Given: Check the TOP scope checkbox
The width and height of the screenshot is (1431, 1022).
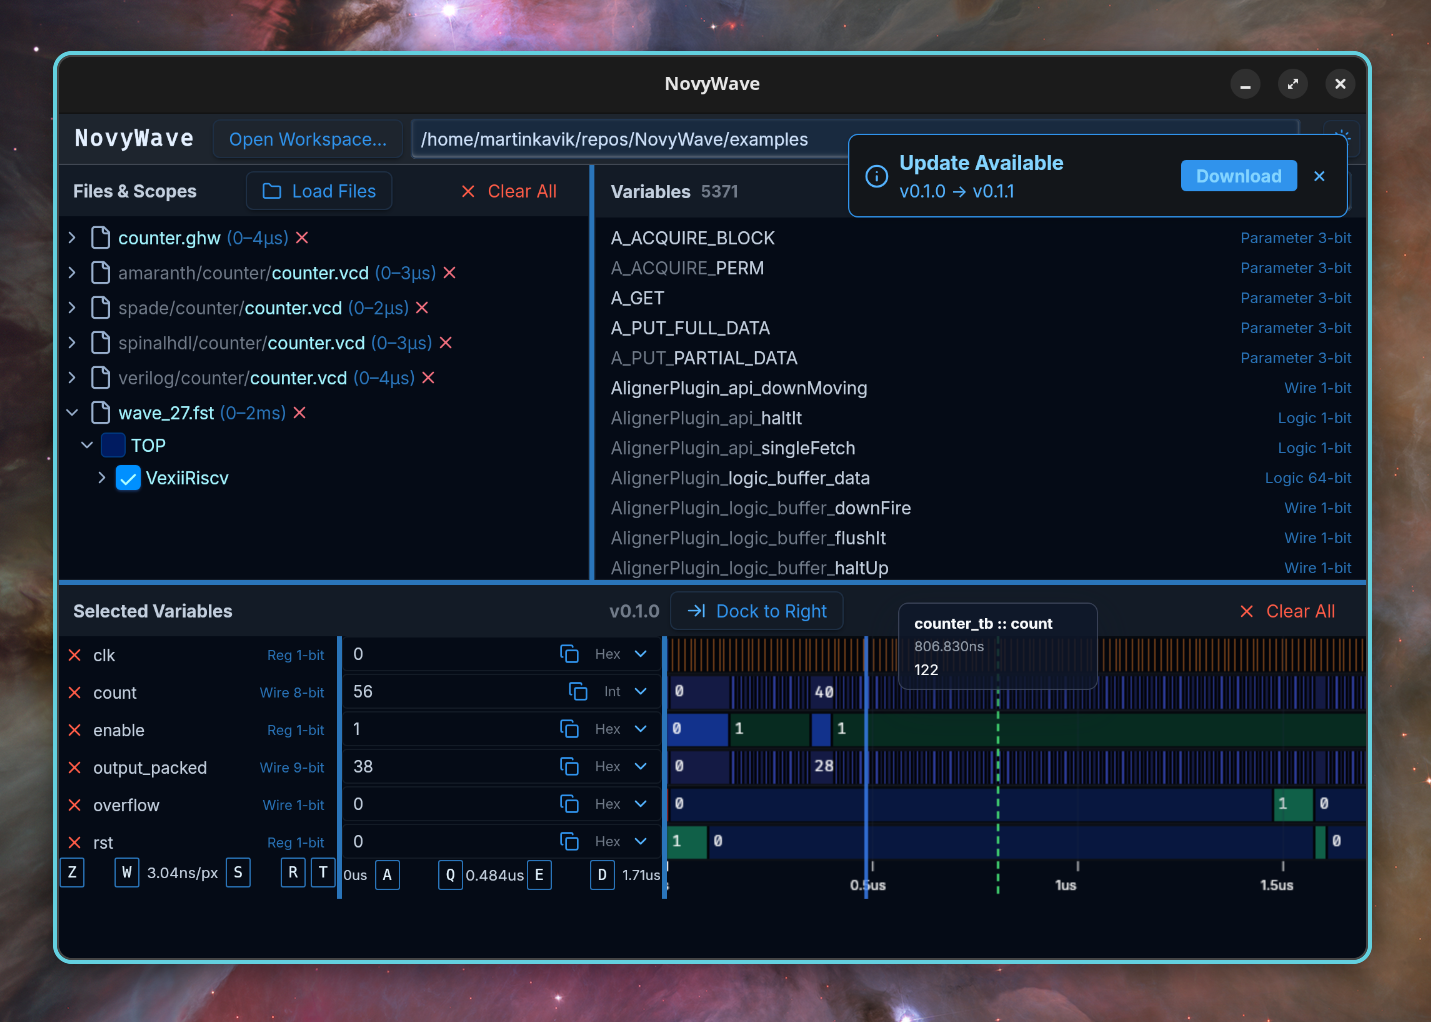Looking at the screenshot, I should click(x=112, y=445).
